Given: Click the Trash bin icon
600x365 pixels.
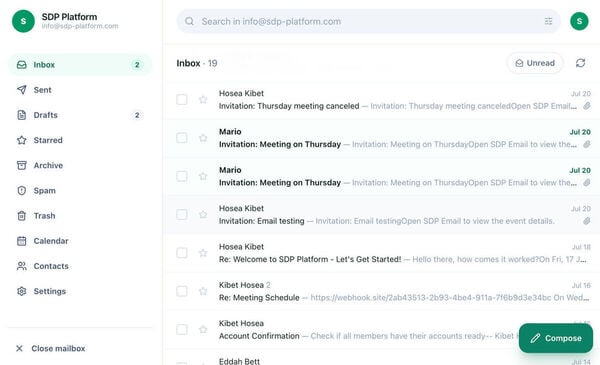Looking at the screenshot, I should click(22, 216).
